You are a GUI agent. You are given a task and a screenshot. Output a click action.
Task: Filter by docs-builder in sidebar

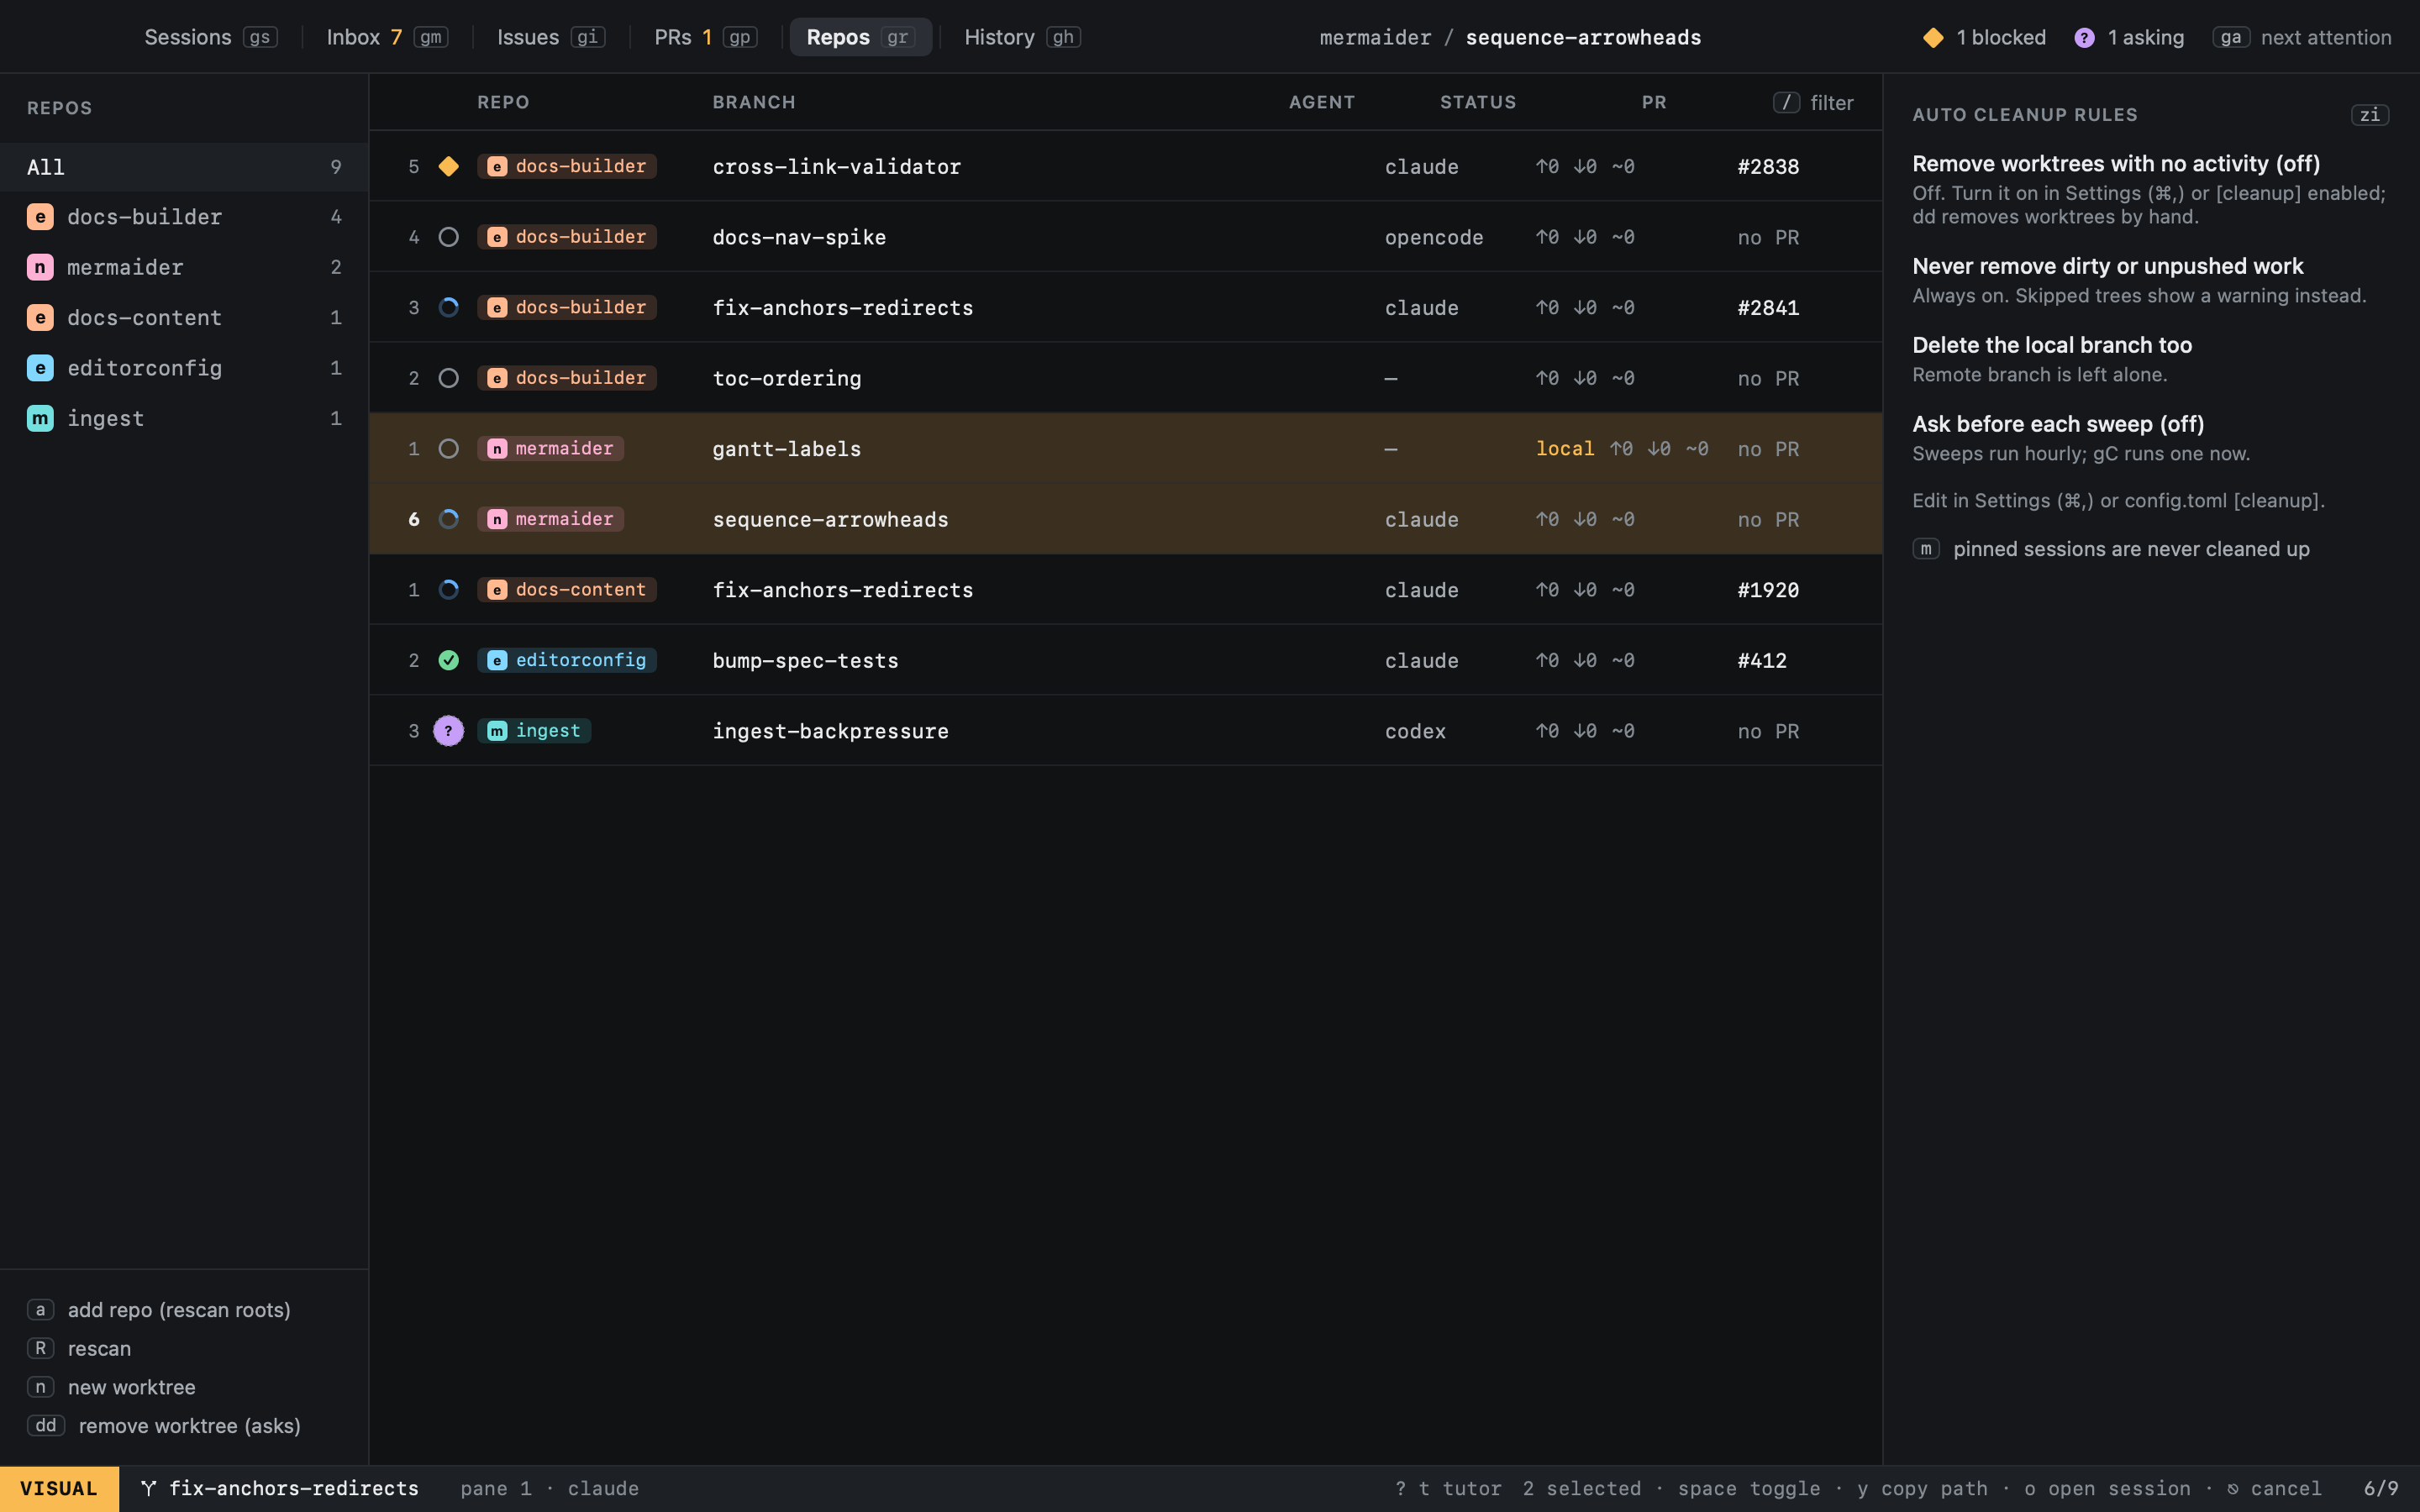[x=184, y=217]
